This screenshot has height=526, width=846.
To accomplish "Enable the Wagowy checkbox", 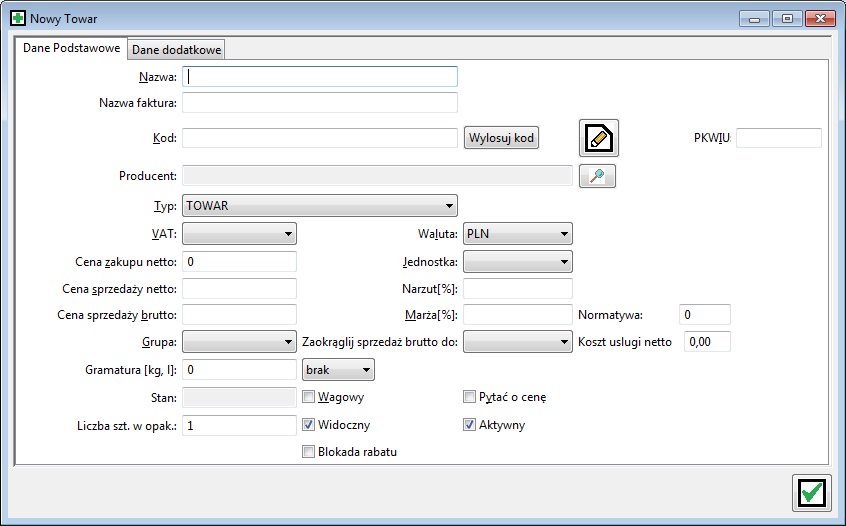I will [x=308, y=397].
